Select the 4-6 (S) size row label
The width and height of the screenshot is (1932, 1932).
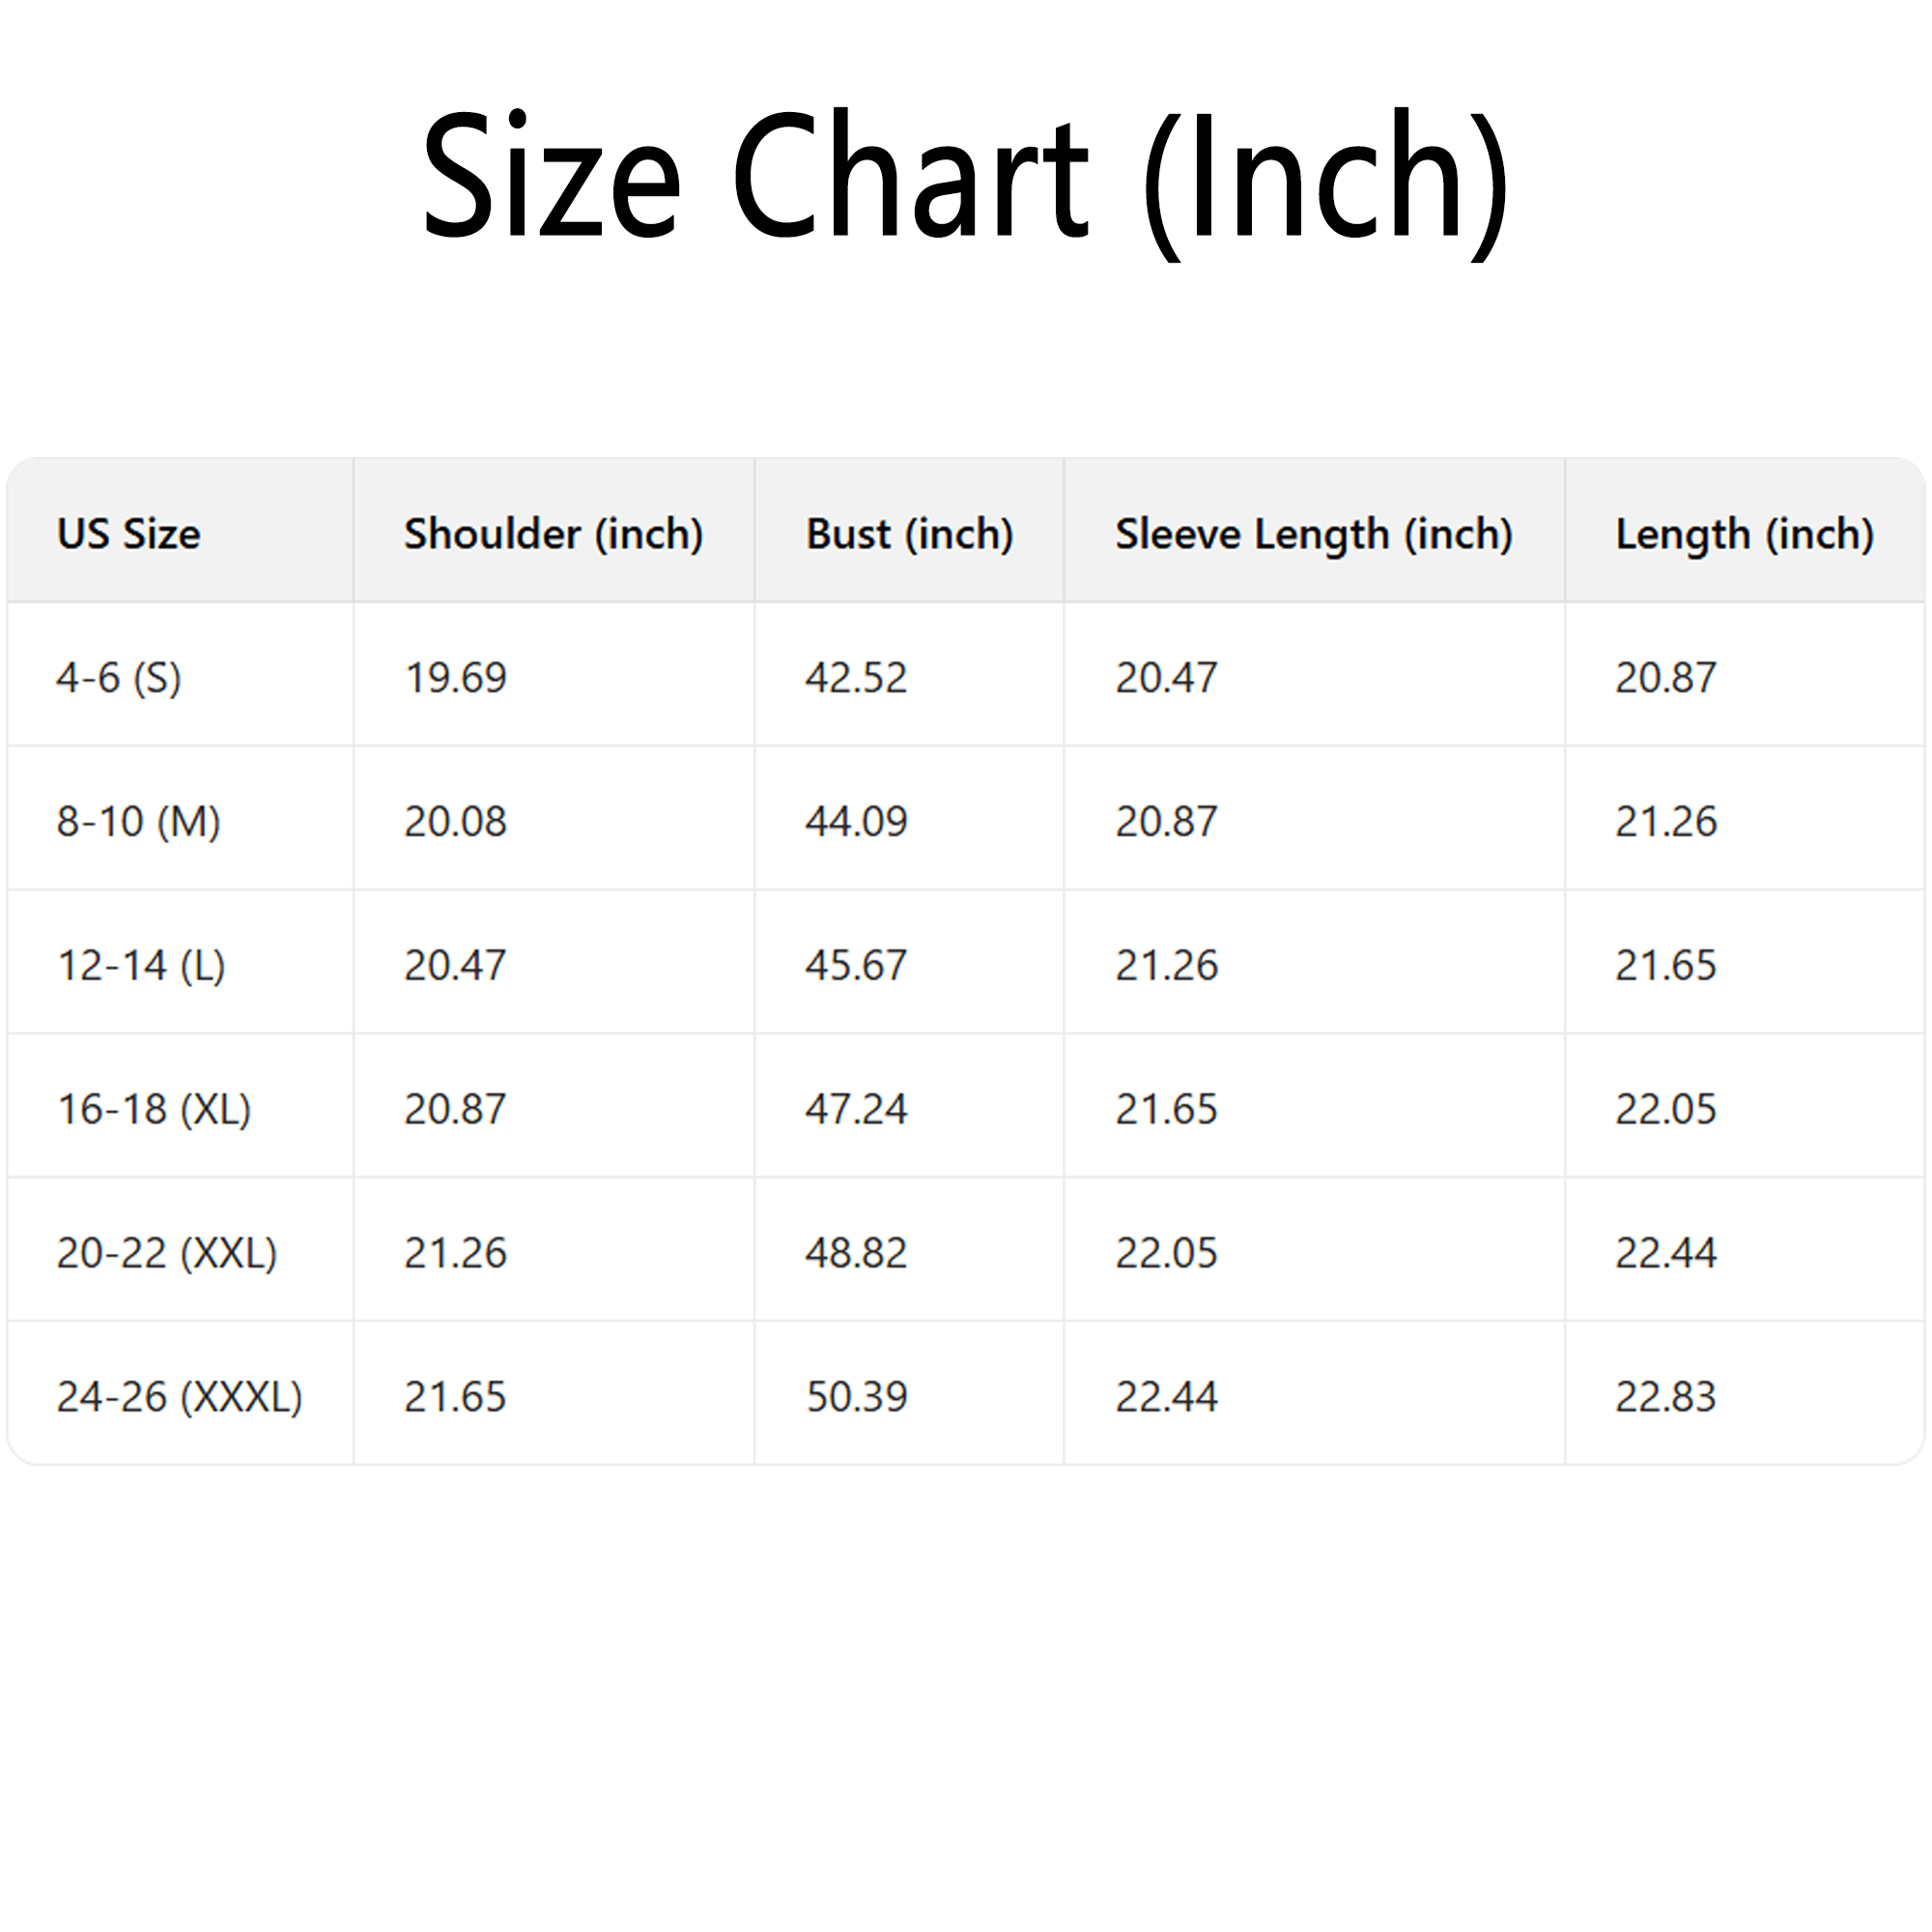coord(118,678)
